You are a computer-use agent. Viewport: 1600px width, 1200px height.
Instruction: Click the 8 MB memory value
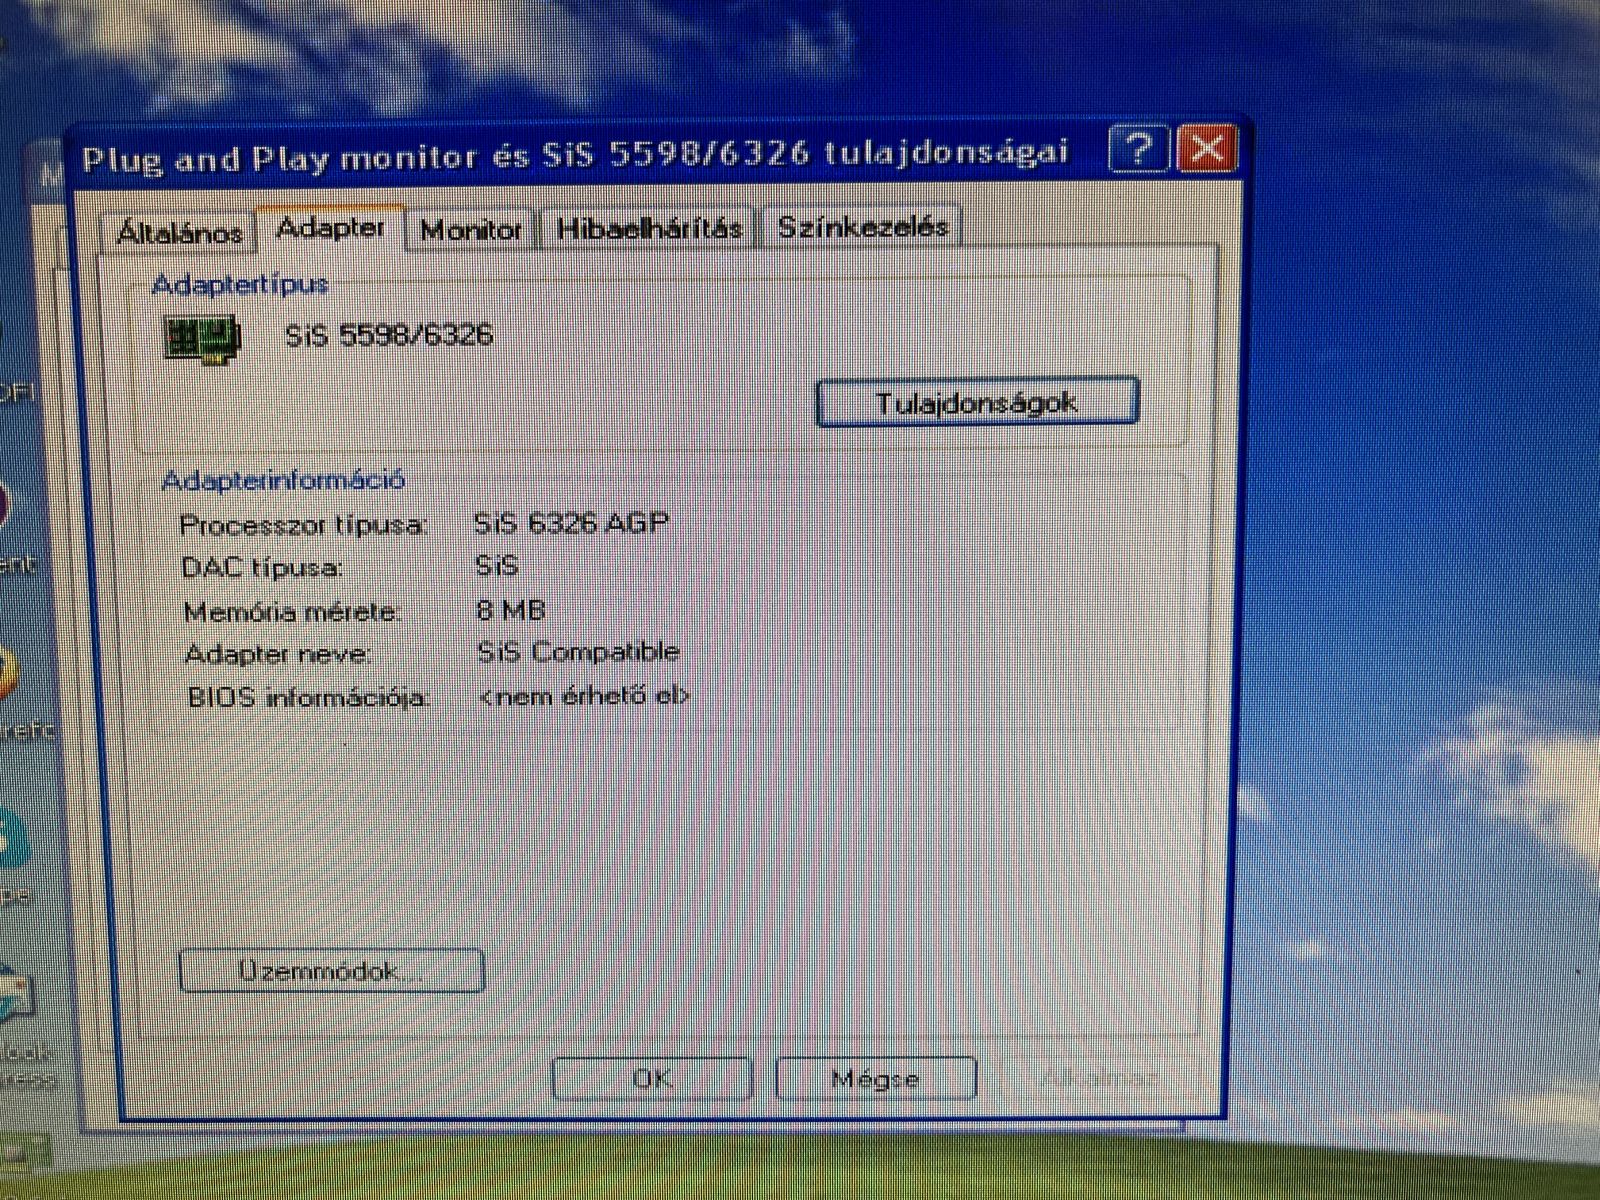tap(511, 609)
